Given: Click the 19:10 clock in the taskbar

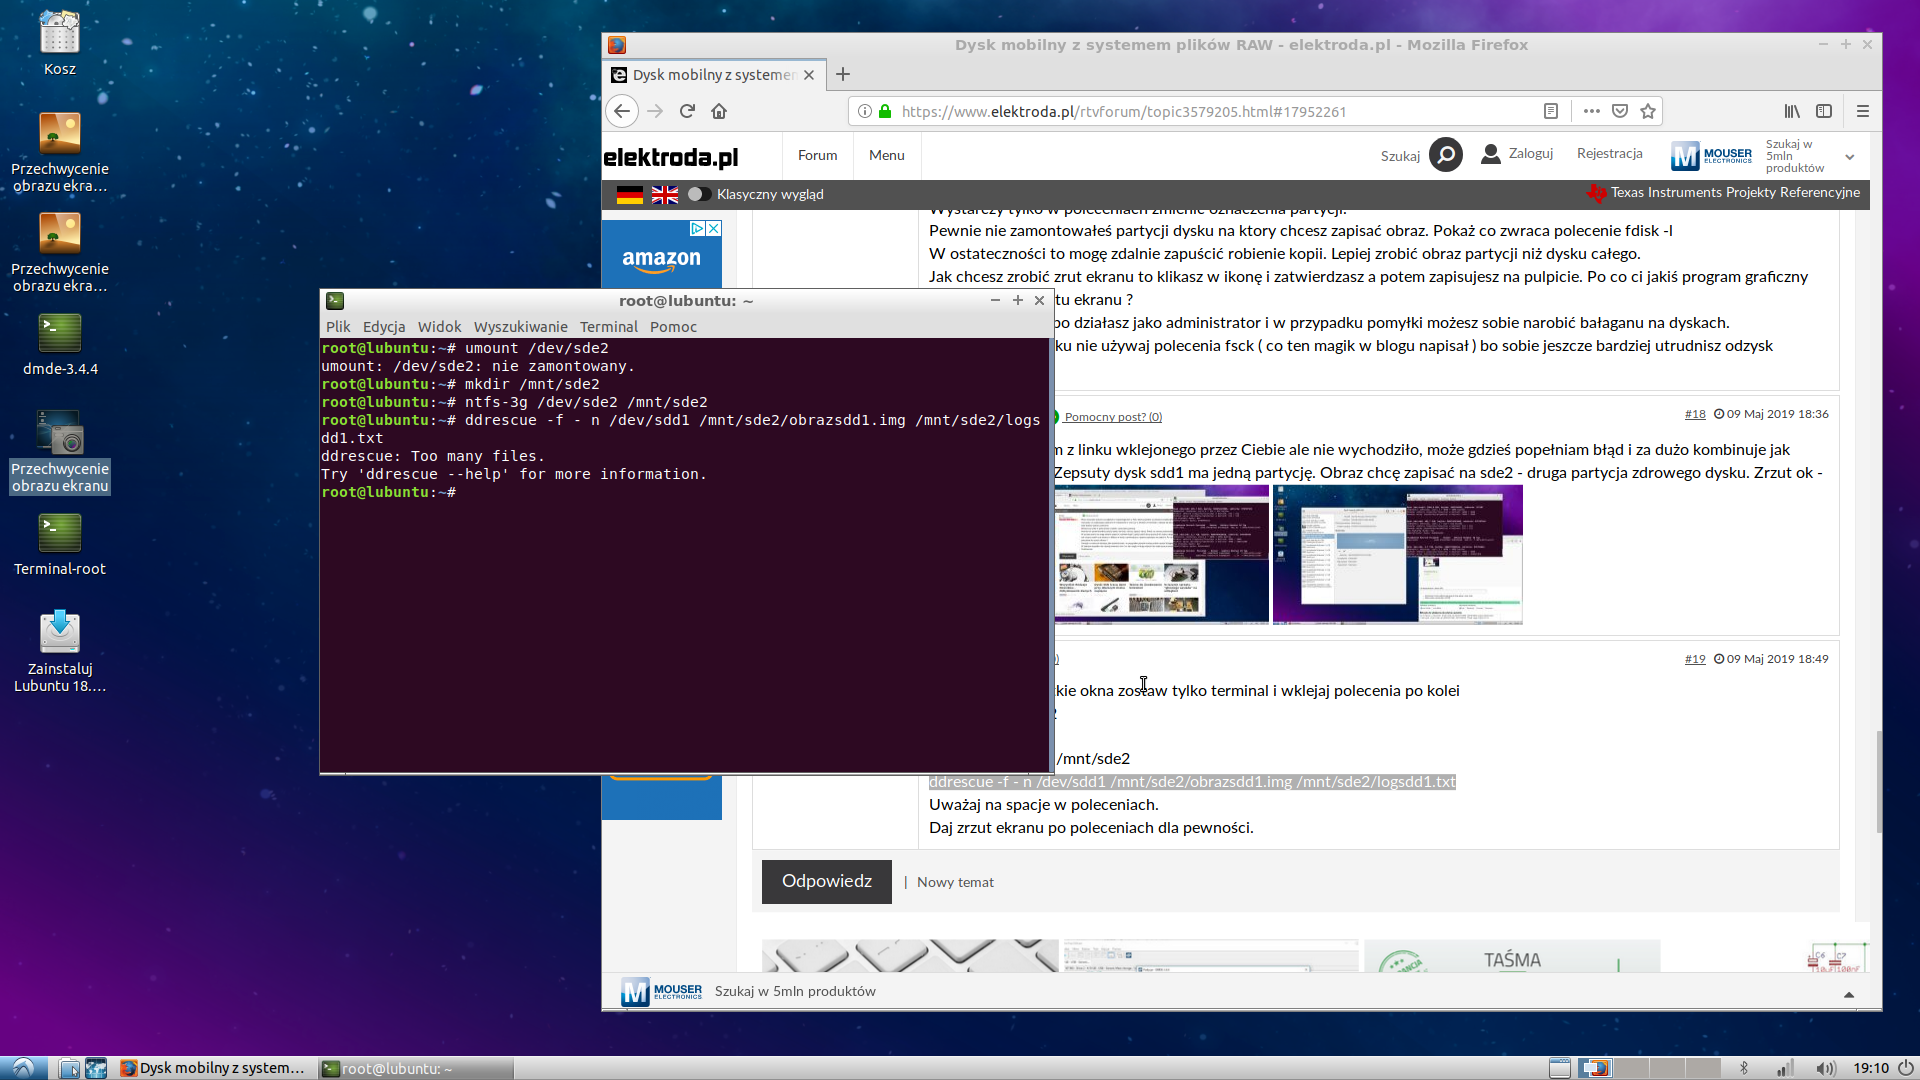Looking at the screenshot, I should pos(1870,1068).
